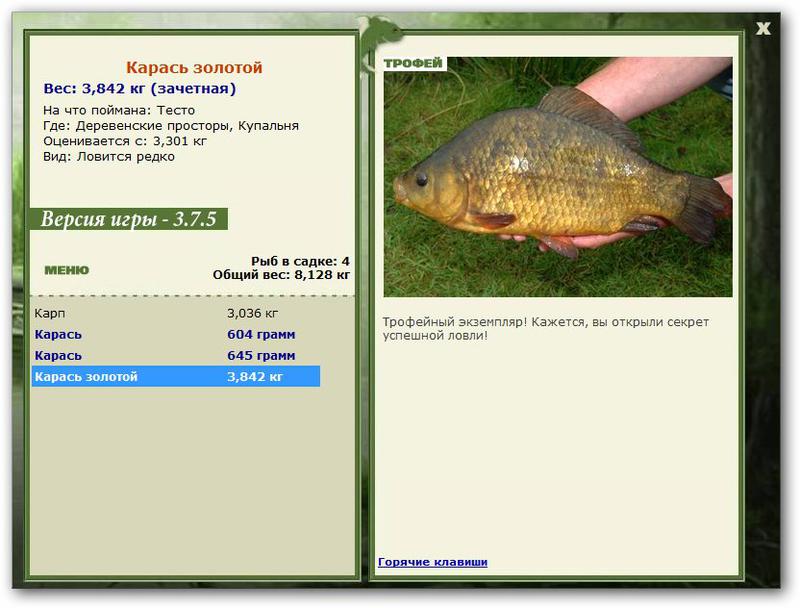Click the Где: Деревенские просторы, Купальня line
The width and height of the screenshot is (800, 608).
tap(171, 125)
